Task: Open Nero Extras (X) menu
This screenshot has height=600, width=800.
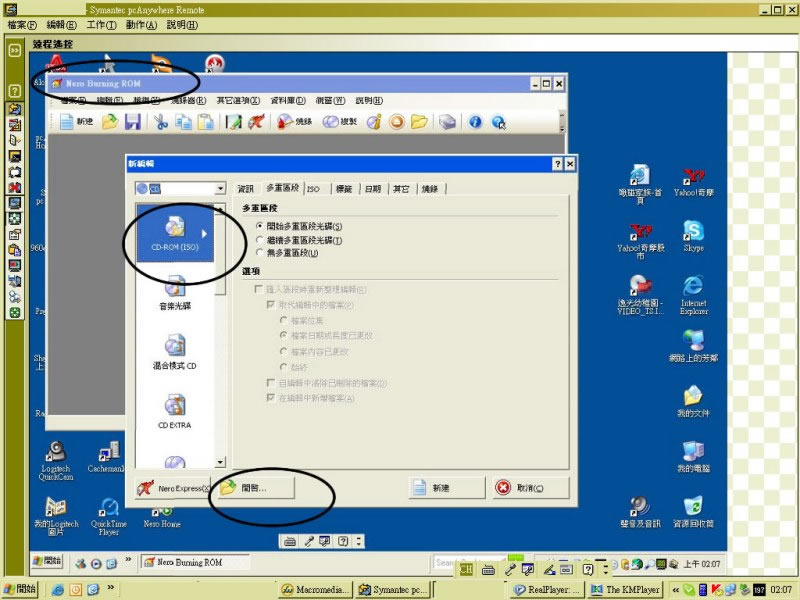Action: (238, 101)
